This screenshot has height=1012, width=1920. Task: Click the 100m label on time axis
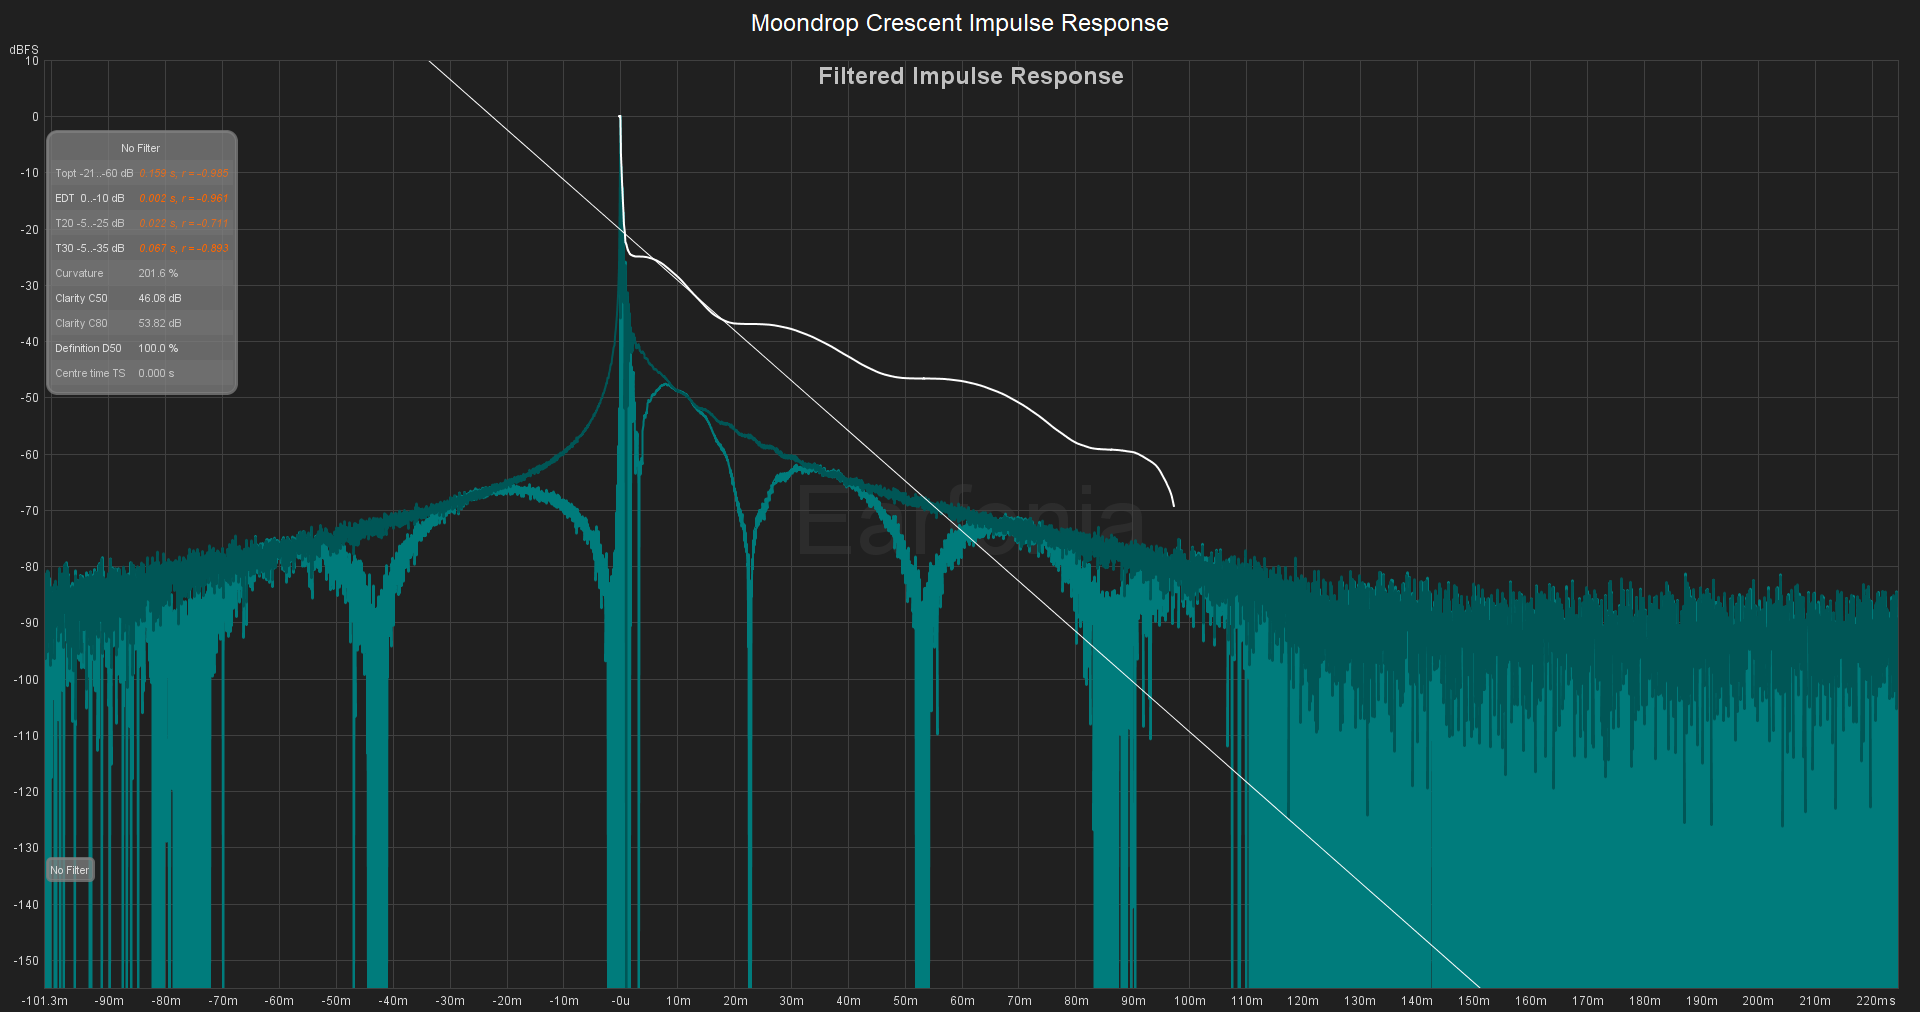tap(1190, 1000)
